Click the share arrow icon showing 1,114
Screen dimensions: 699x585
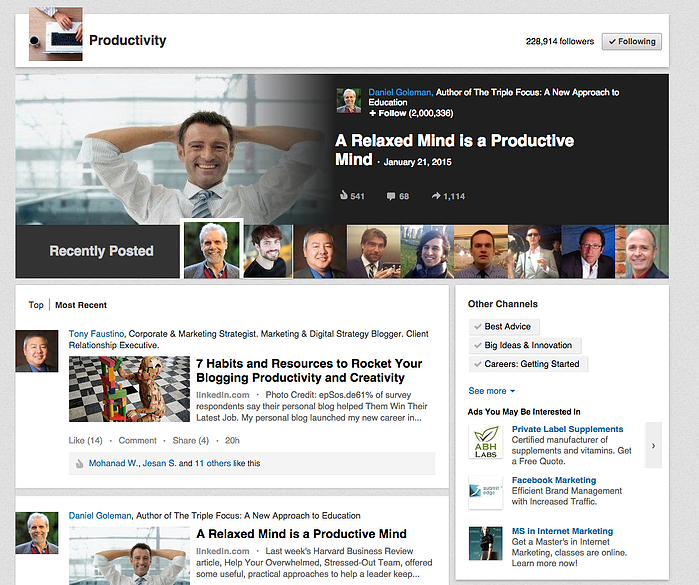point(436,196)
